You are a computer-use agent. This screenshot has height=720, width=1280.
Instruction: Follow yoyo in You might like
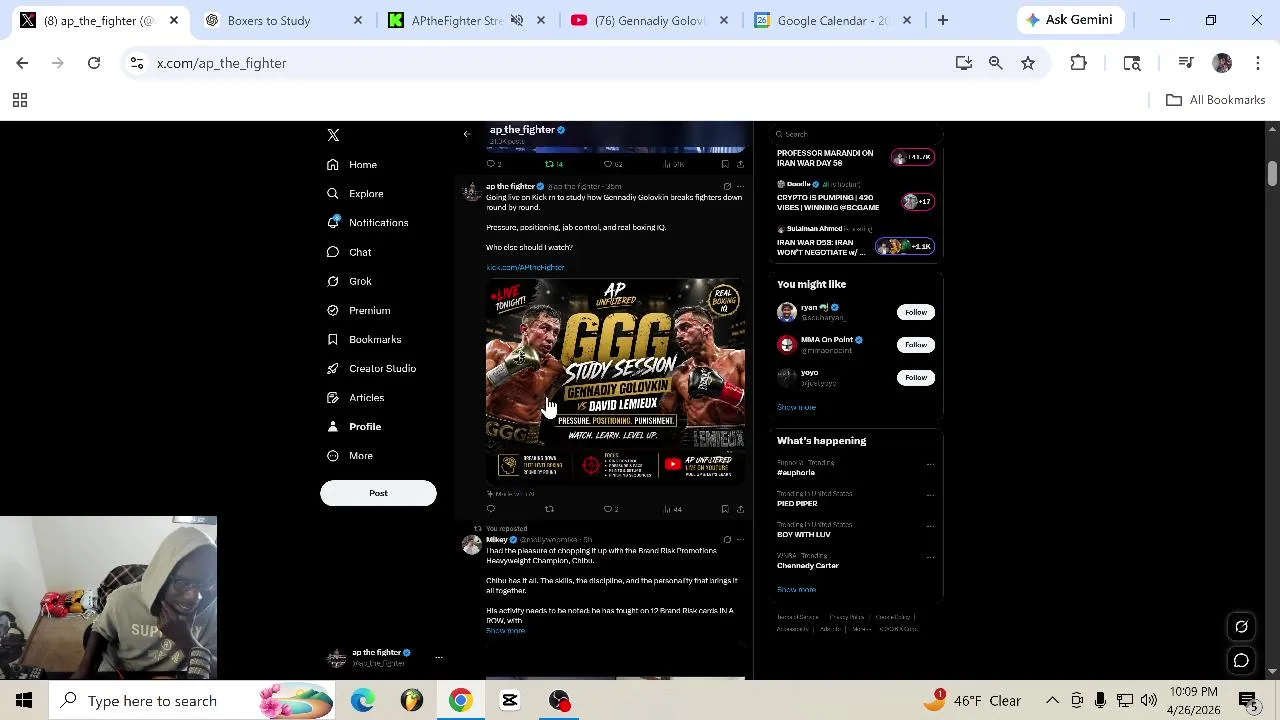916,377
